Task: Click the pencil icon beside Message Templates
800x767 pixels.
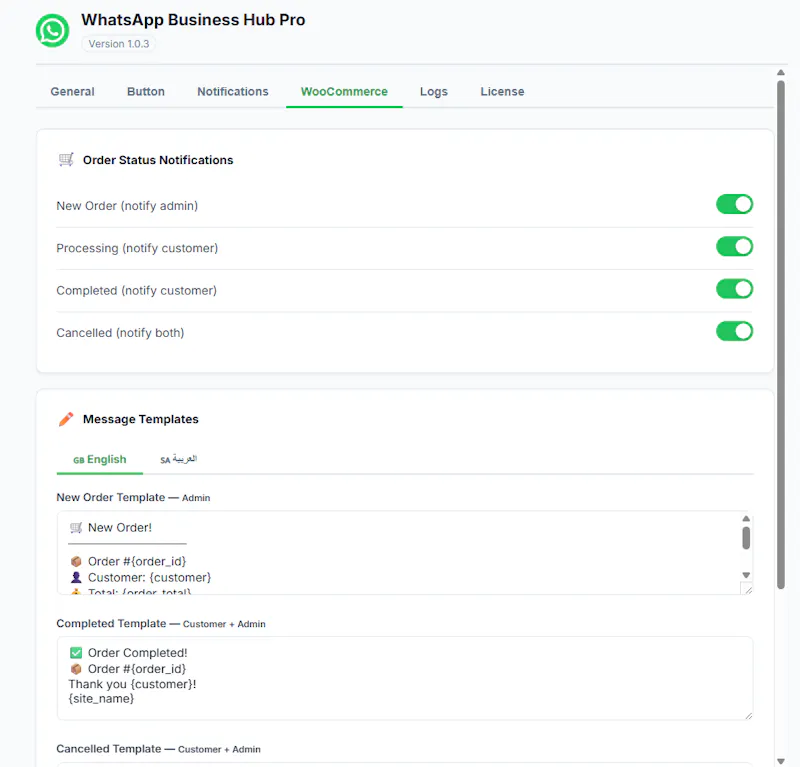Action: 66,419
